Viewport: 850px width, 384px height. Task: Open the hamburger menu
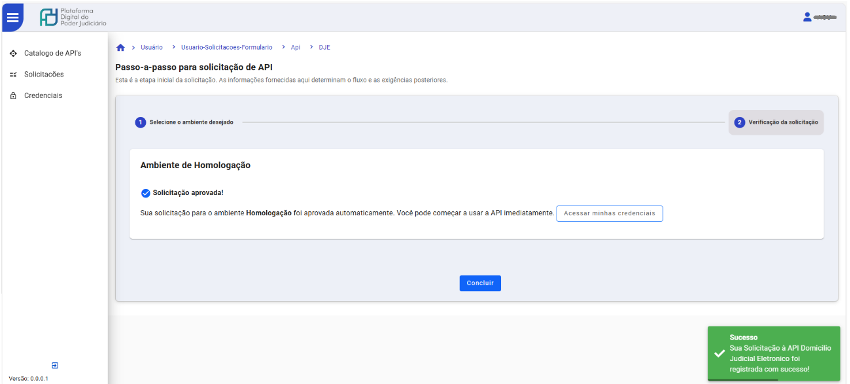[x=12, y=17]
